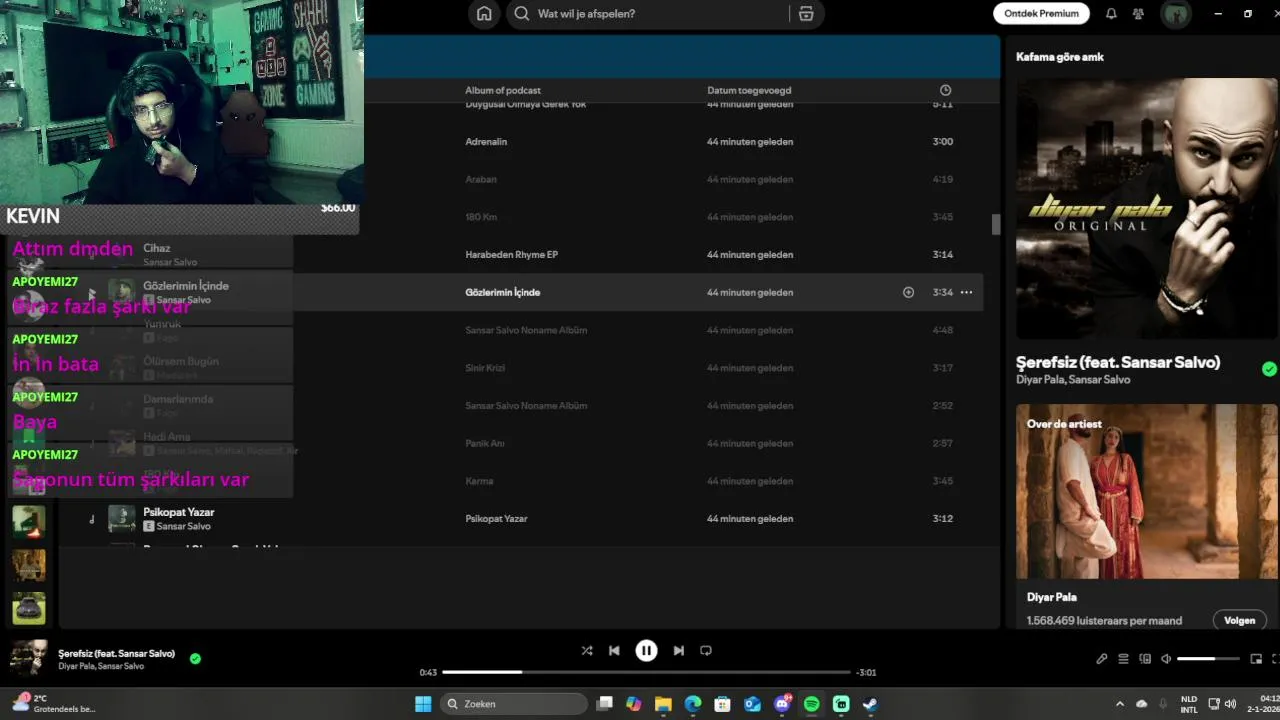Open the Sinir Krizi album link
Screen dimensions: 1280x720
tap(485, 368)
